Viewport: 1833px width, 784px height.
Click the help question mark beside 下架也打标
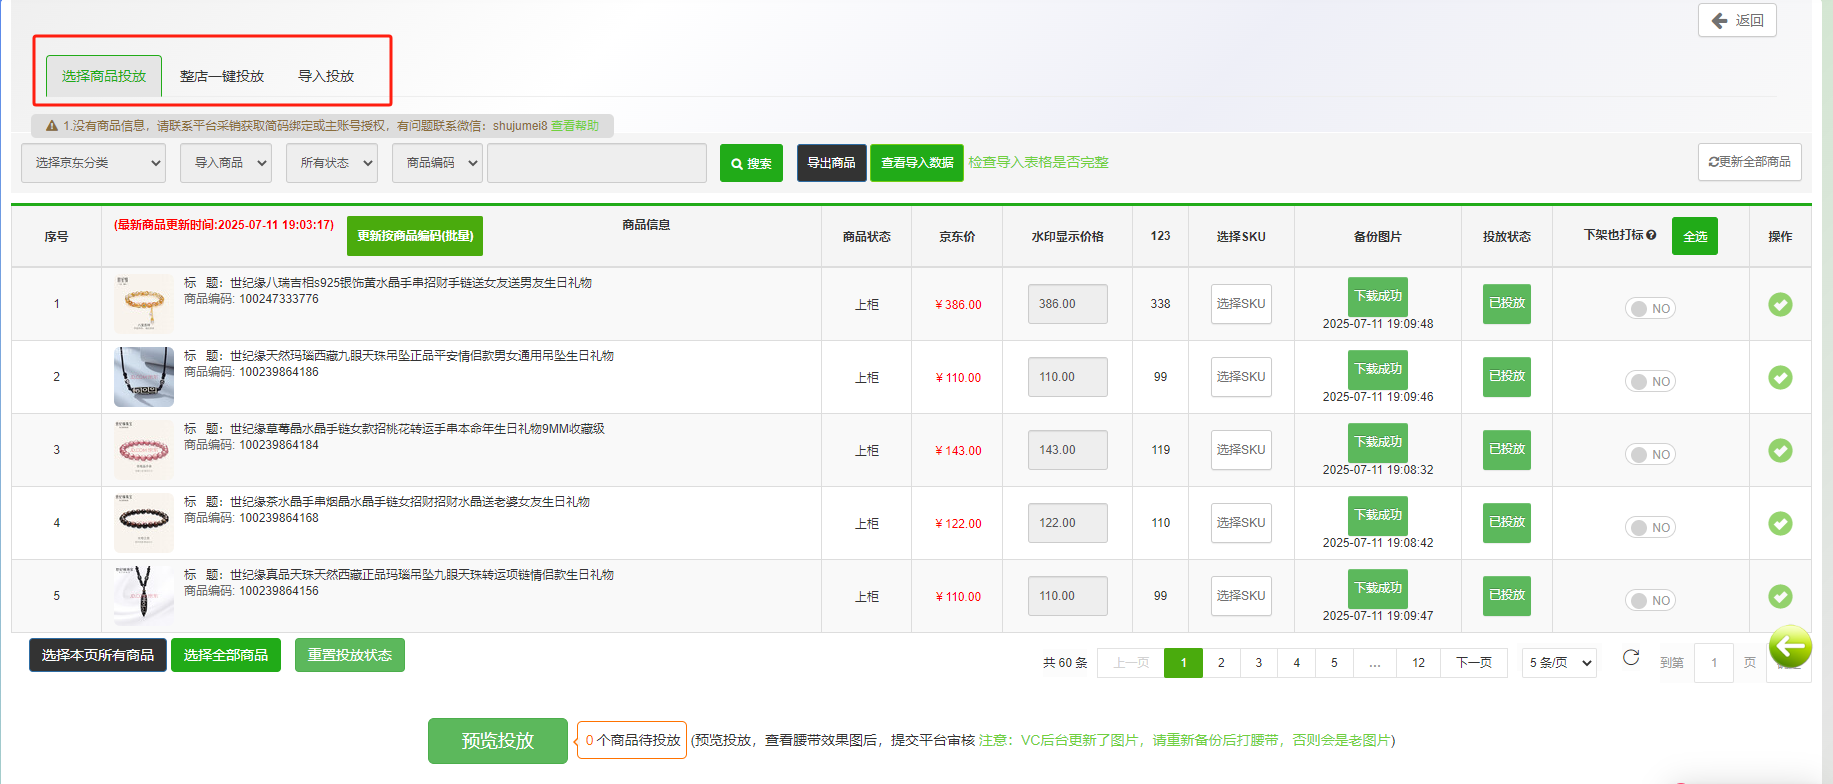tap(1651, 235)
